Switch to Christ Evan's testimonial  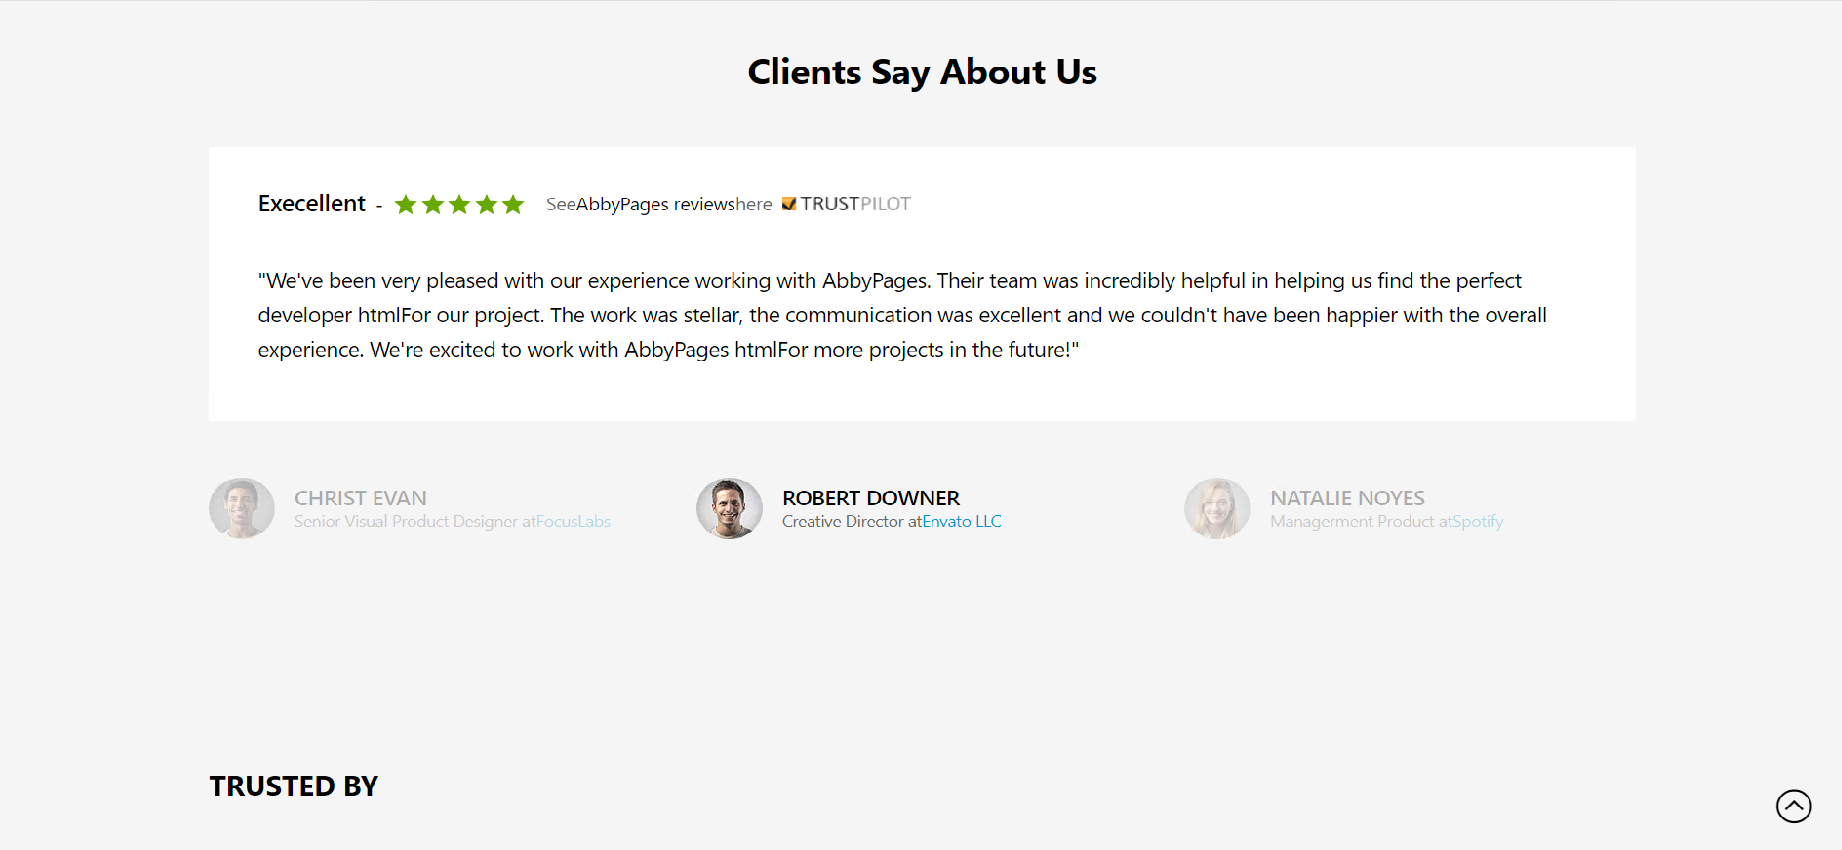(360, 498)
